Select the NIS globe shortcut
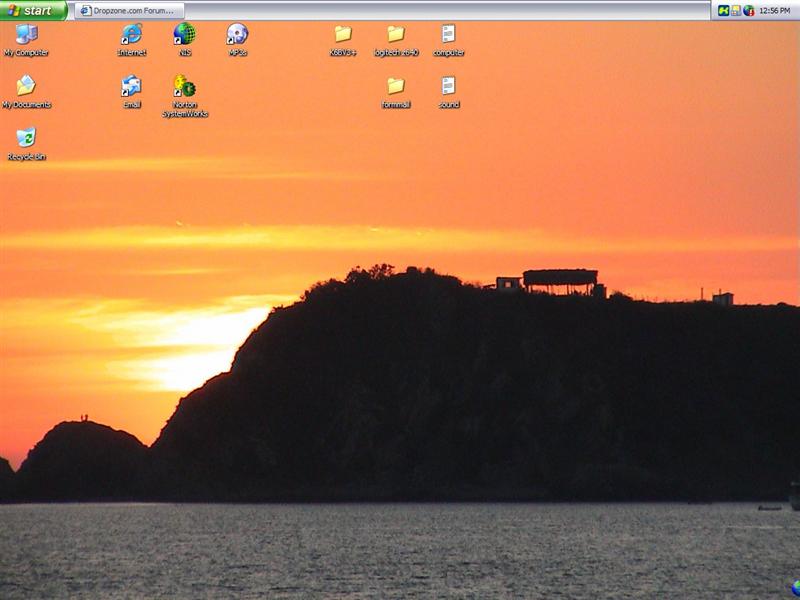The height and width of the screenshot is (600, 800). pyautogui.click(x=184, y=35)
